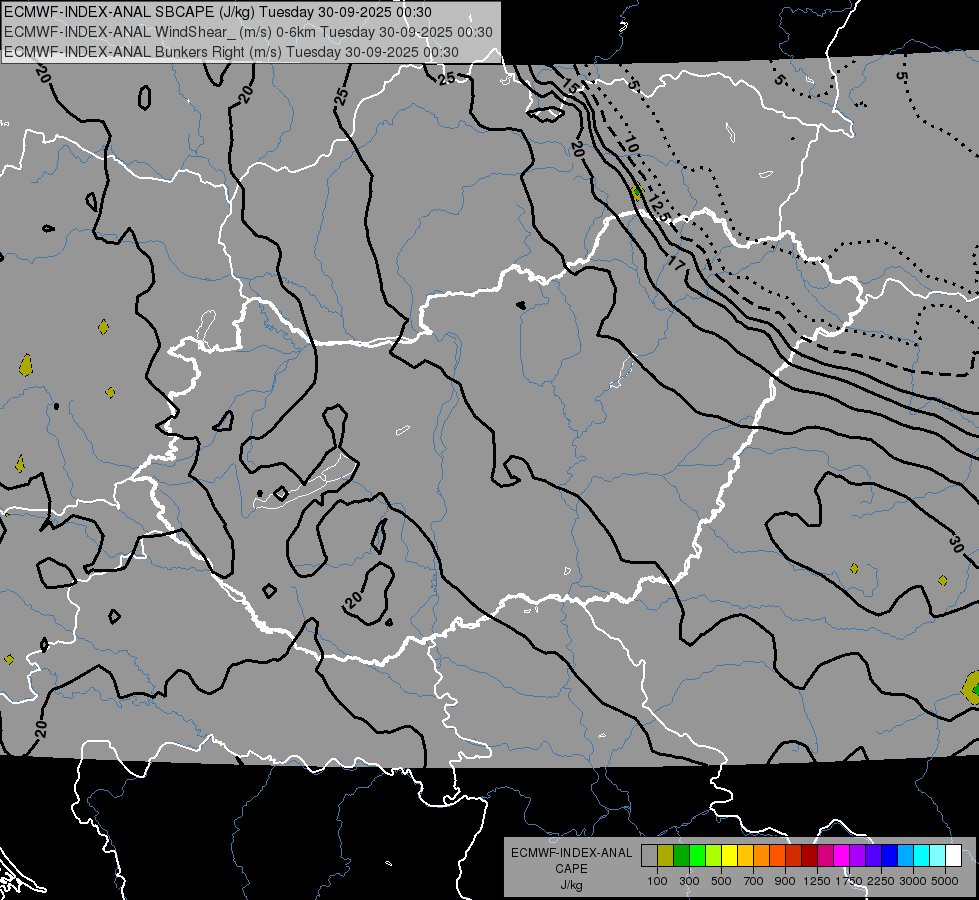
Task: Click the legend value 3000
Action: pyautogui.click(x=913, y=881)
